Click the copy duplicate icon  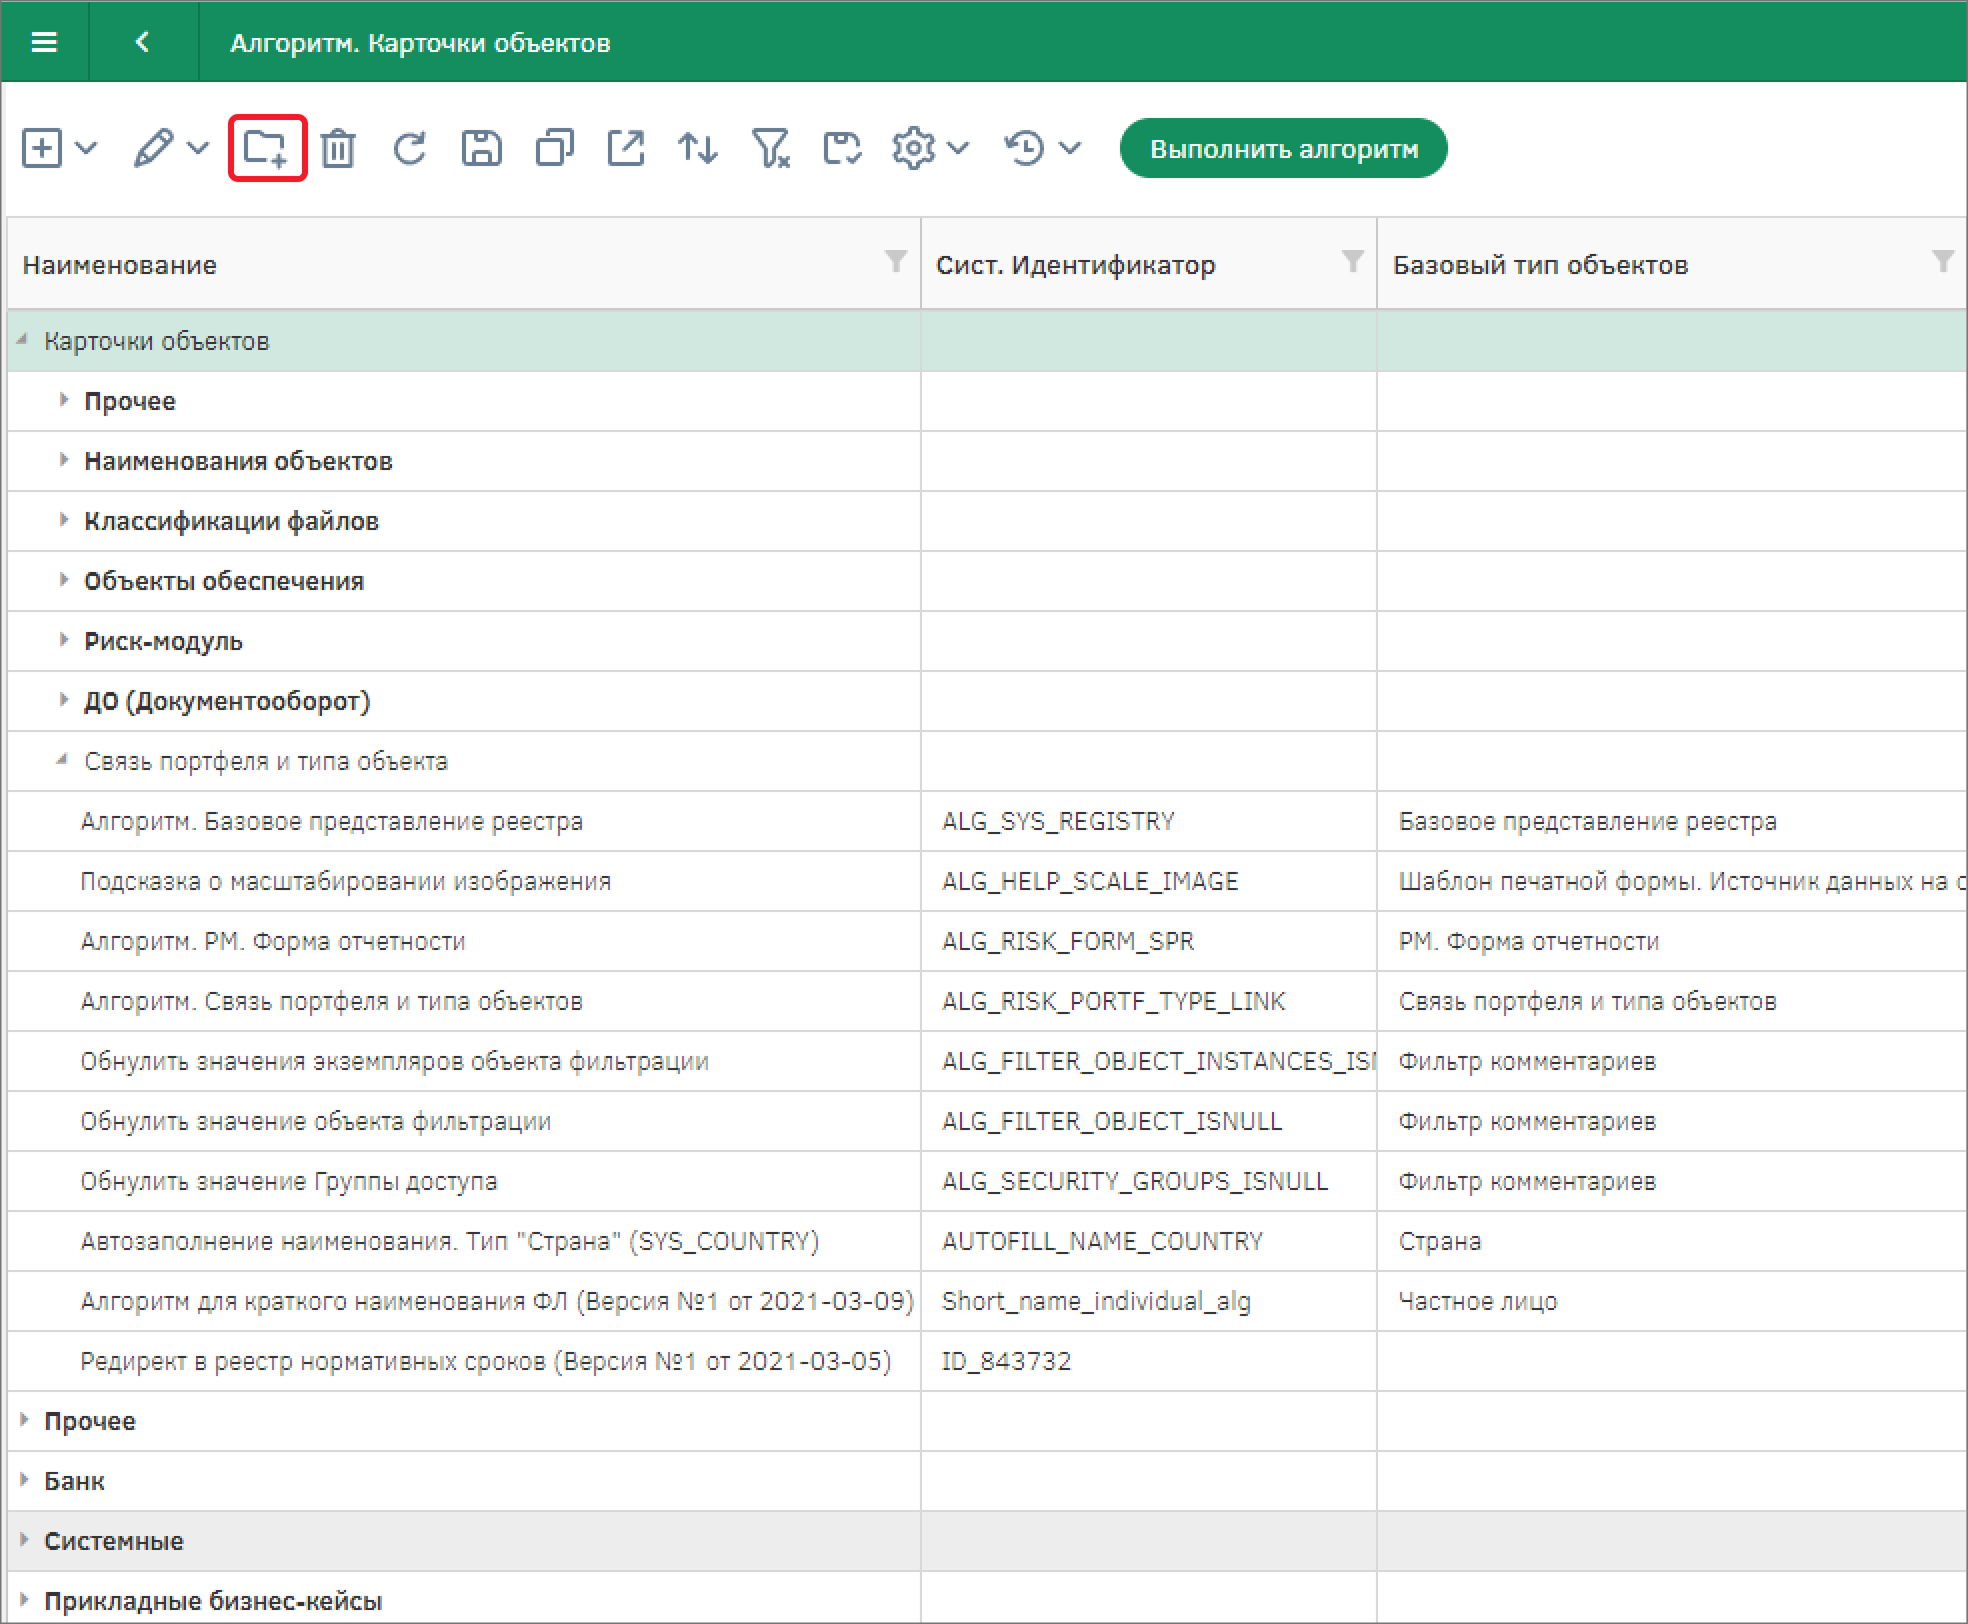(554, 149)
